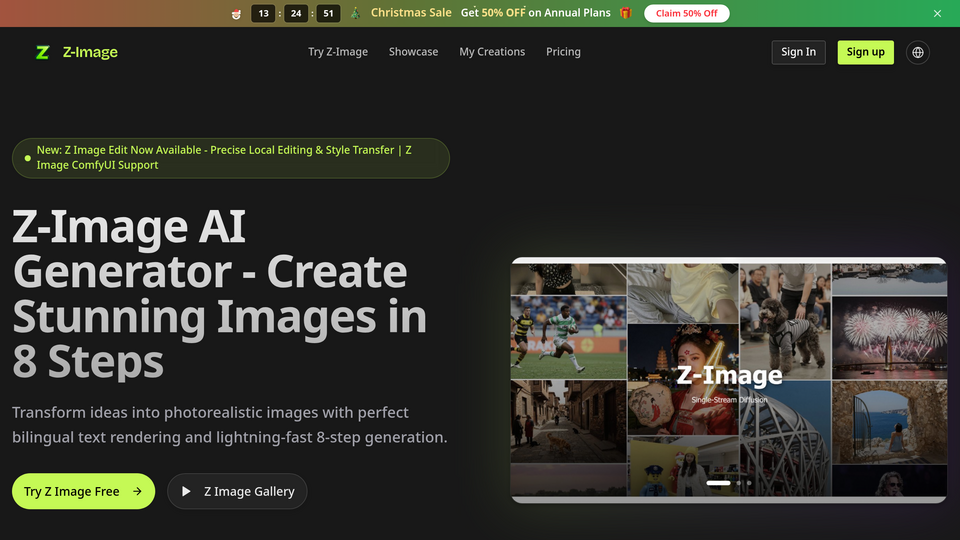Click the Christmas tree icon in banner
The width and height of the screenshot is (960, 540).
coord(355,13)
